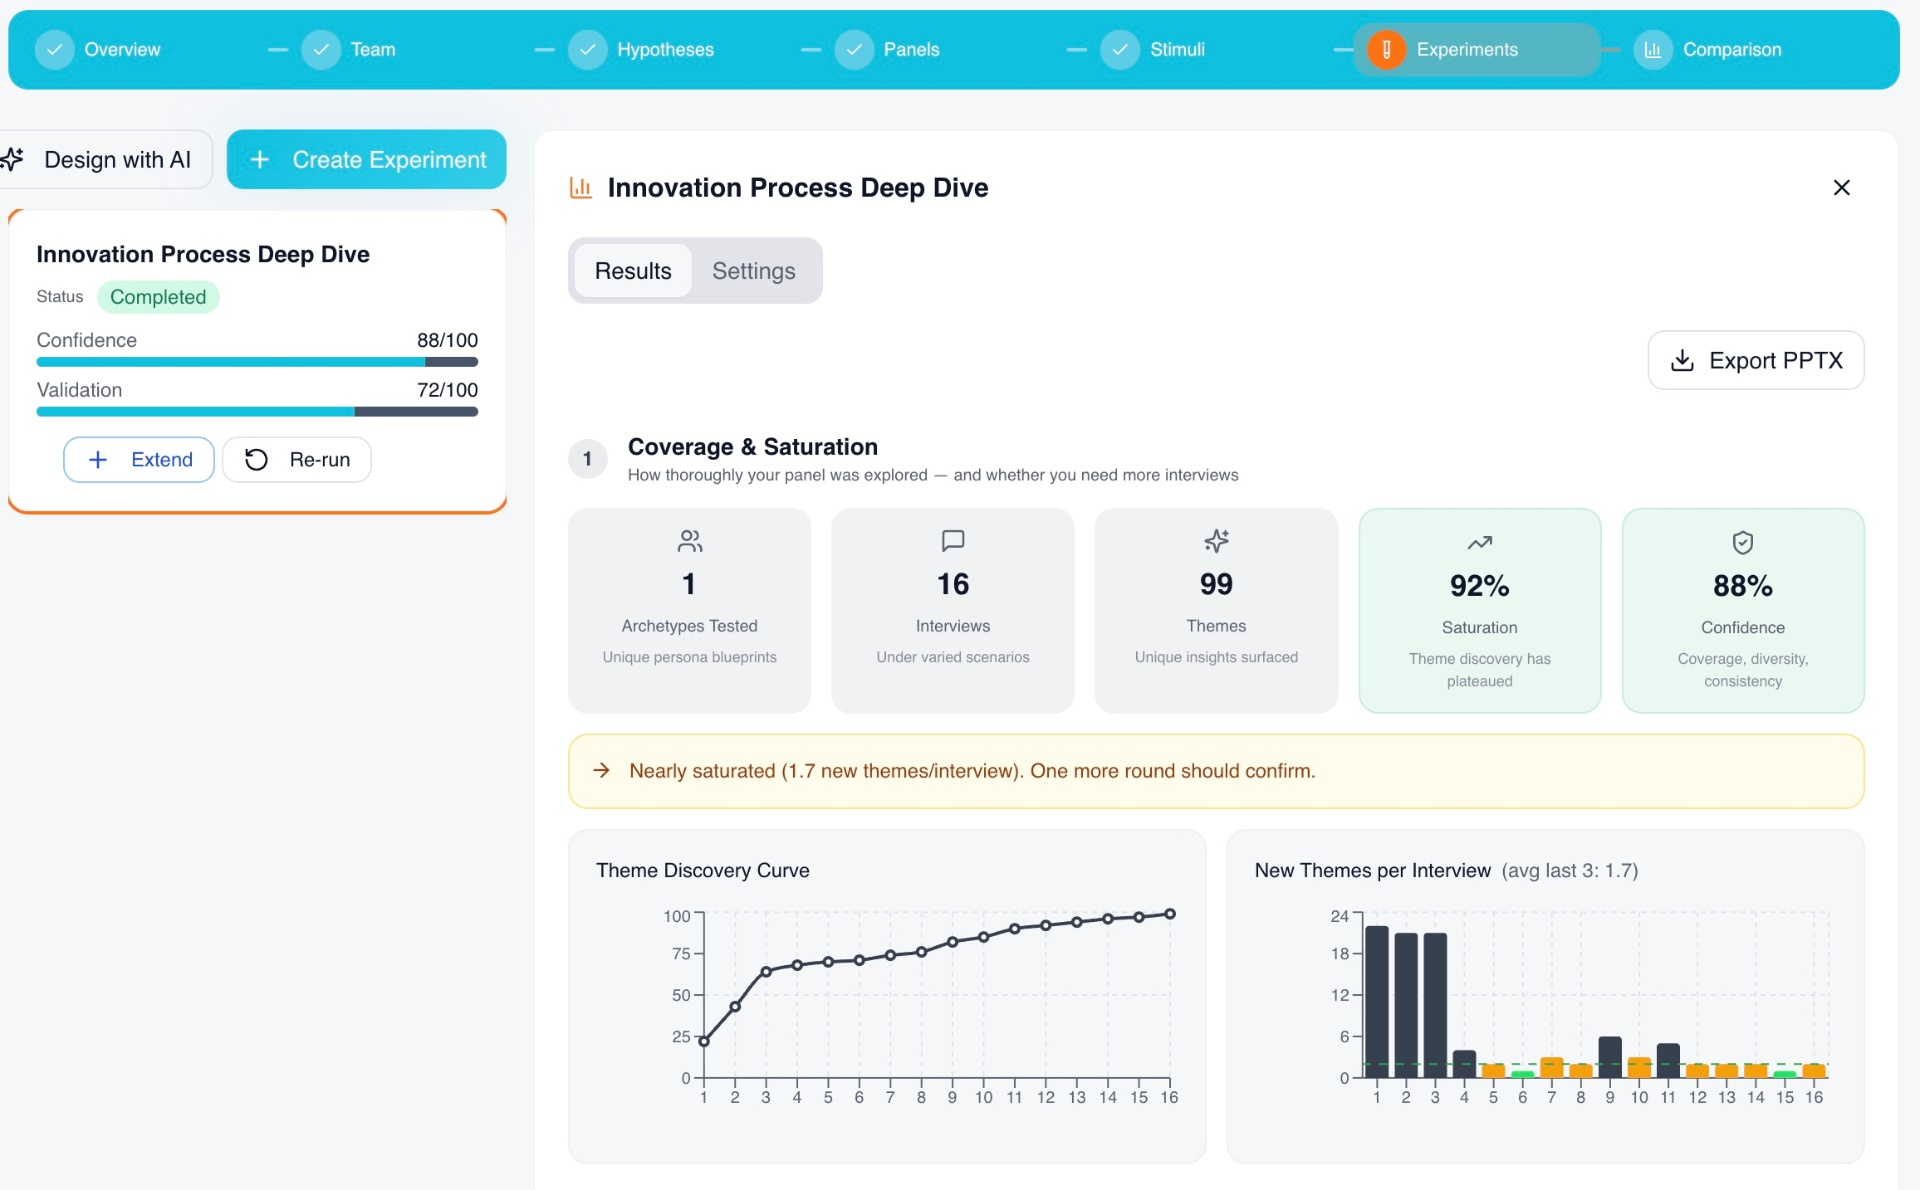Click the Overview step checkmark icon

(x=54, y=49)
